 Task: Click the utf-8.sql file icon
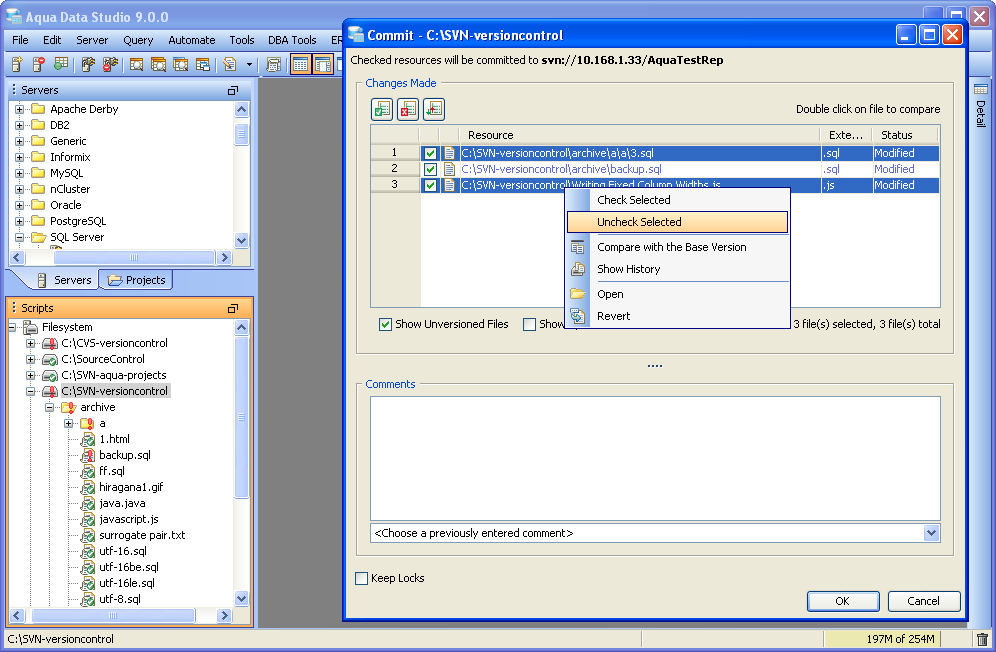88,599
